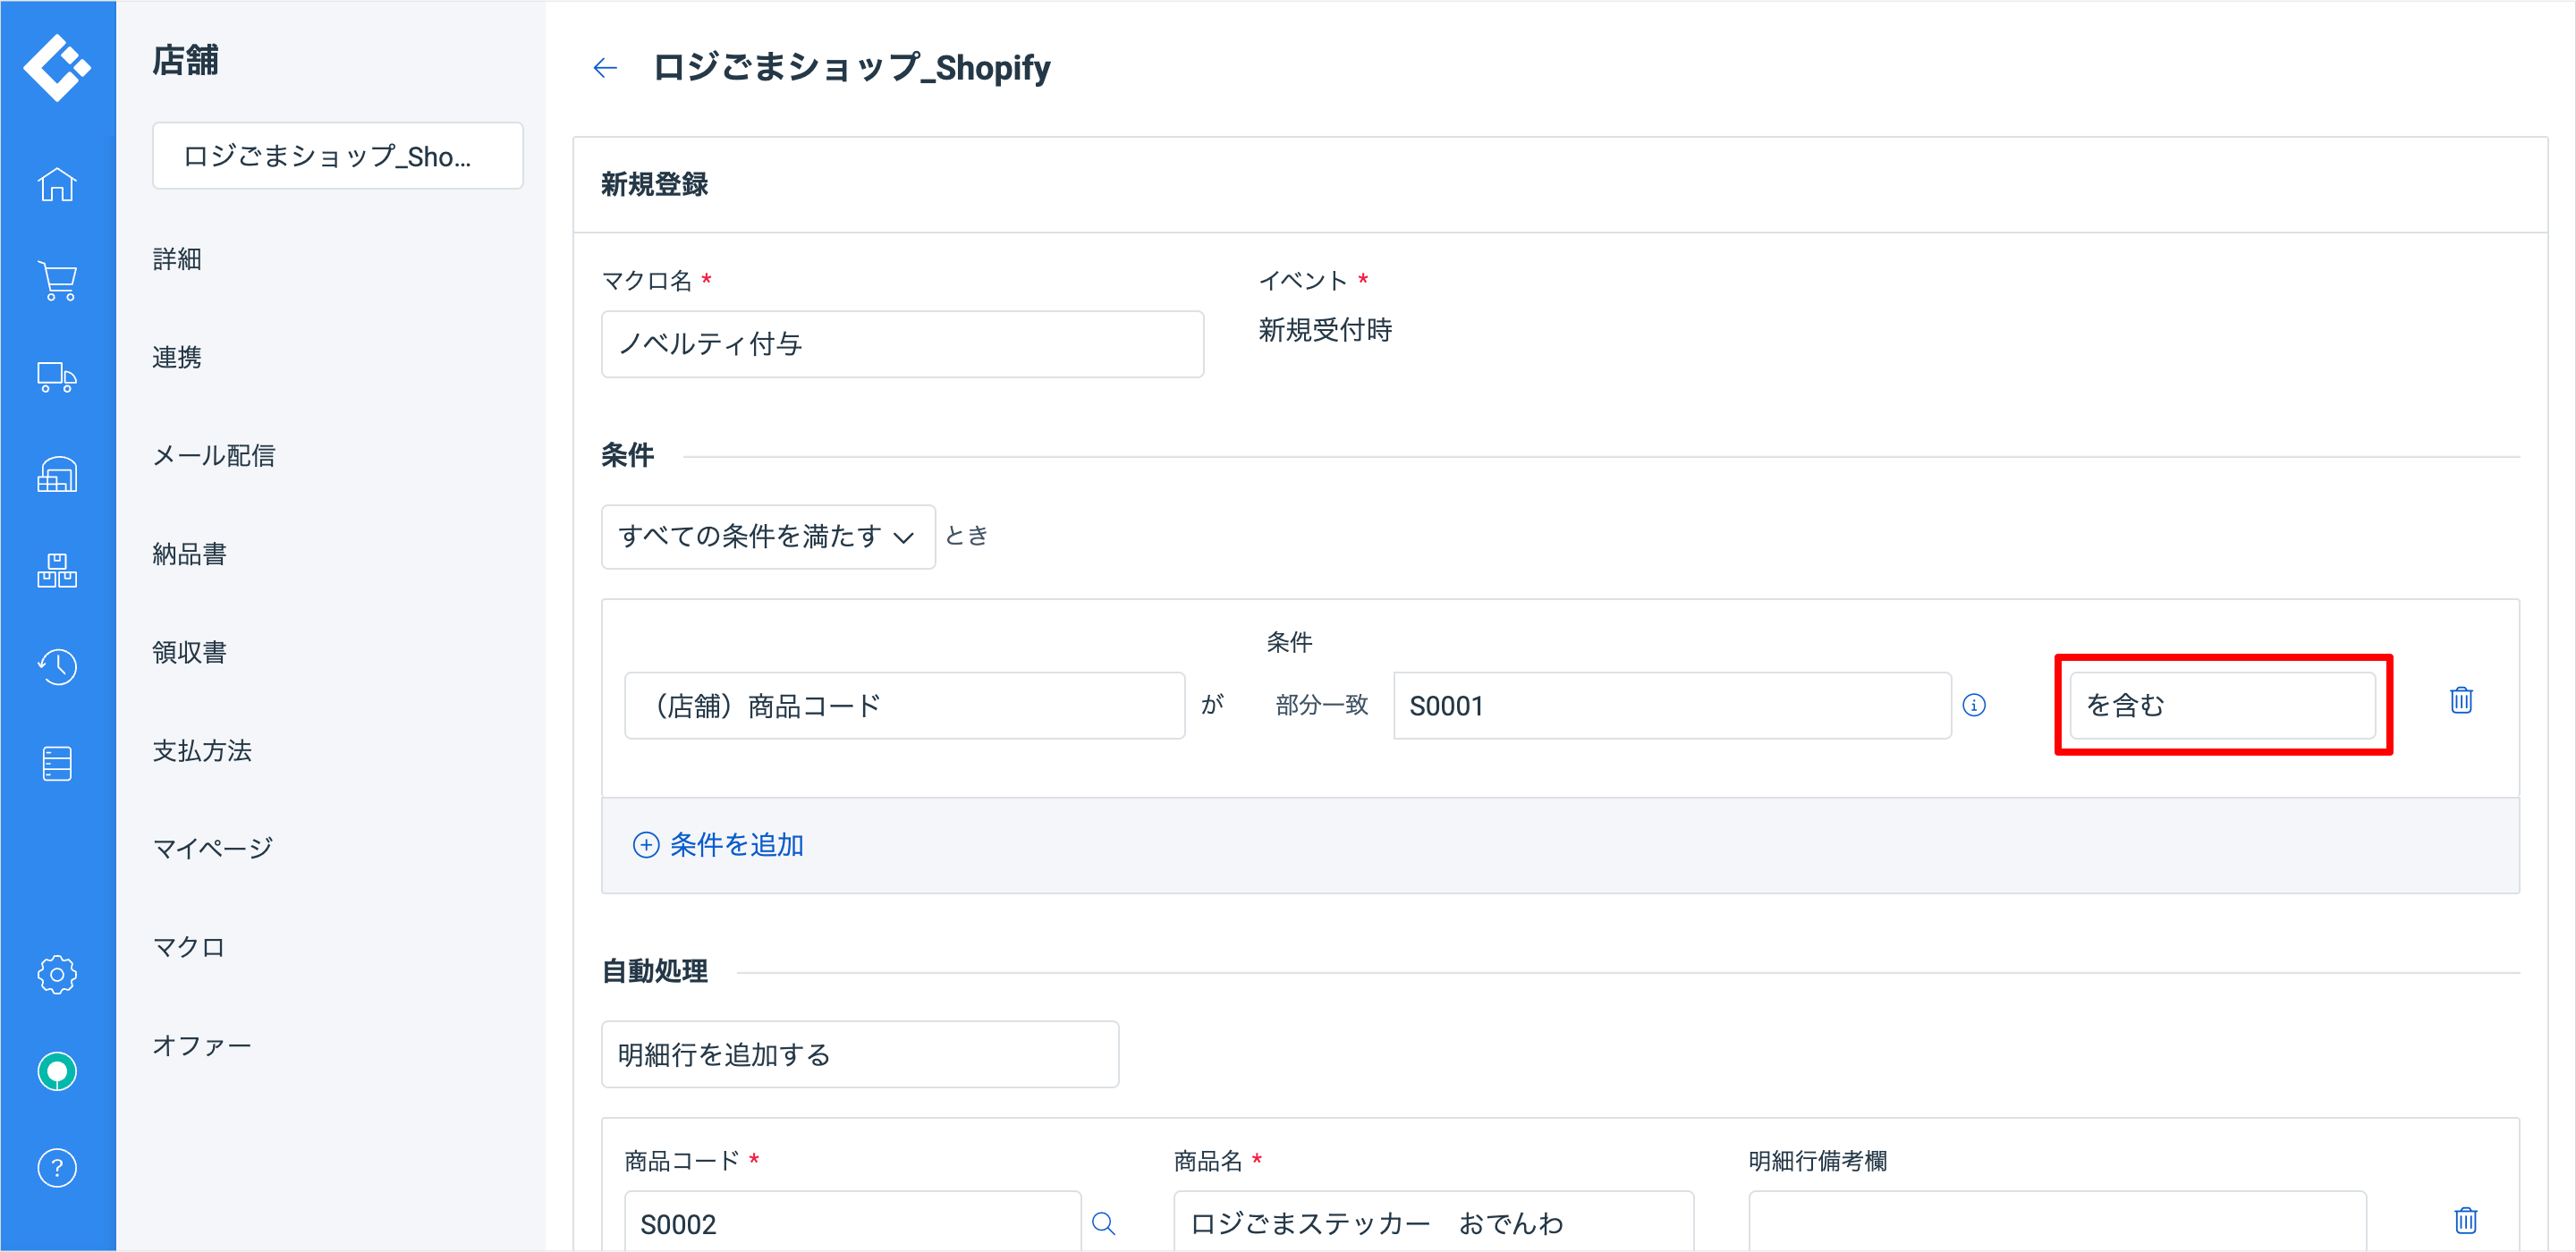Open the history clock icon
The height and width of the screenshot is (1252, 2576).
(57, 666)
